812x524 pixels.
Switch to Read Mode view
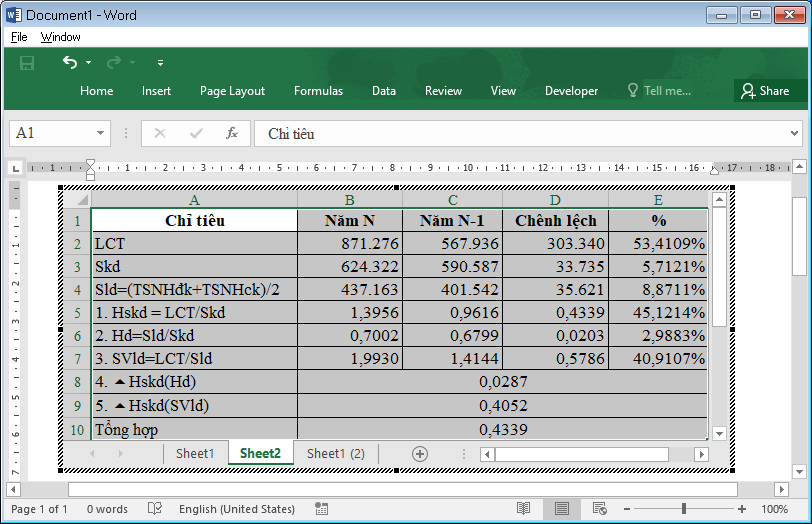coord(525,509)
